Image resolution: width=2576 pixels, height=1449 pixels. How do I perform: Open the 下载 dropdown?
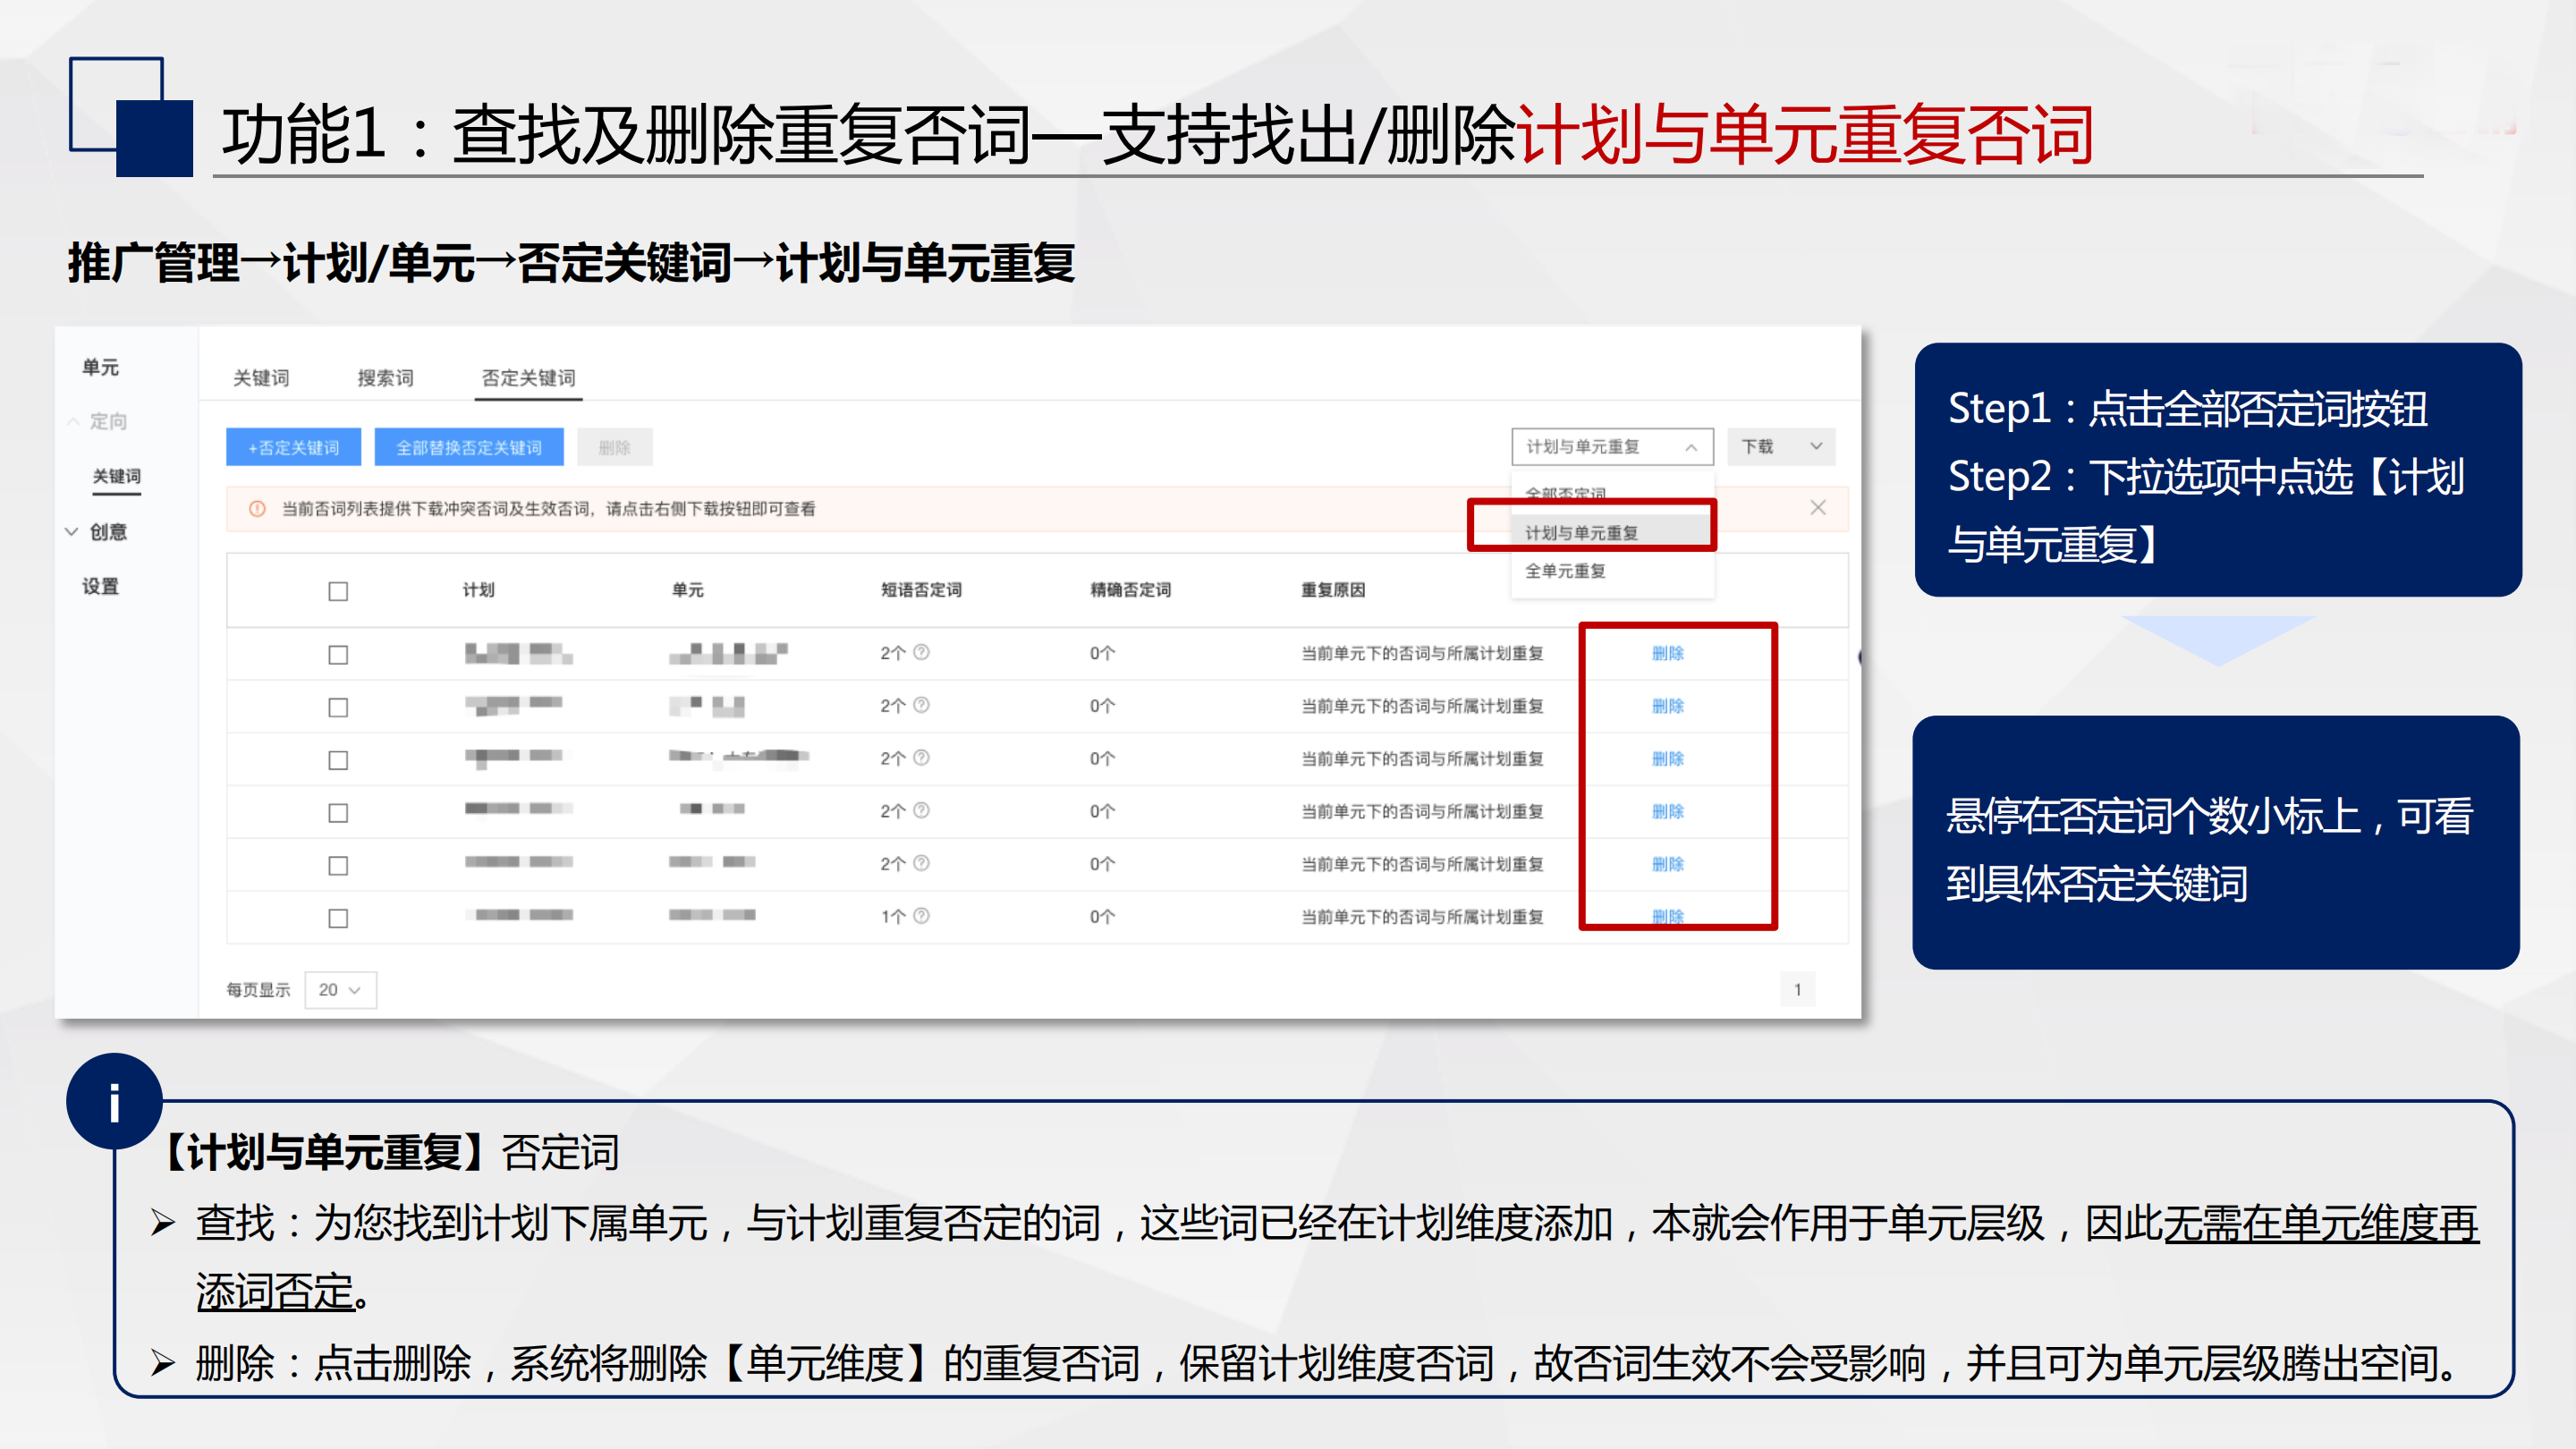click(1782, 447)
